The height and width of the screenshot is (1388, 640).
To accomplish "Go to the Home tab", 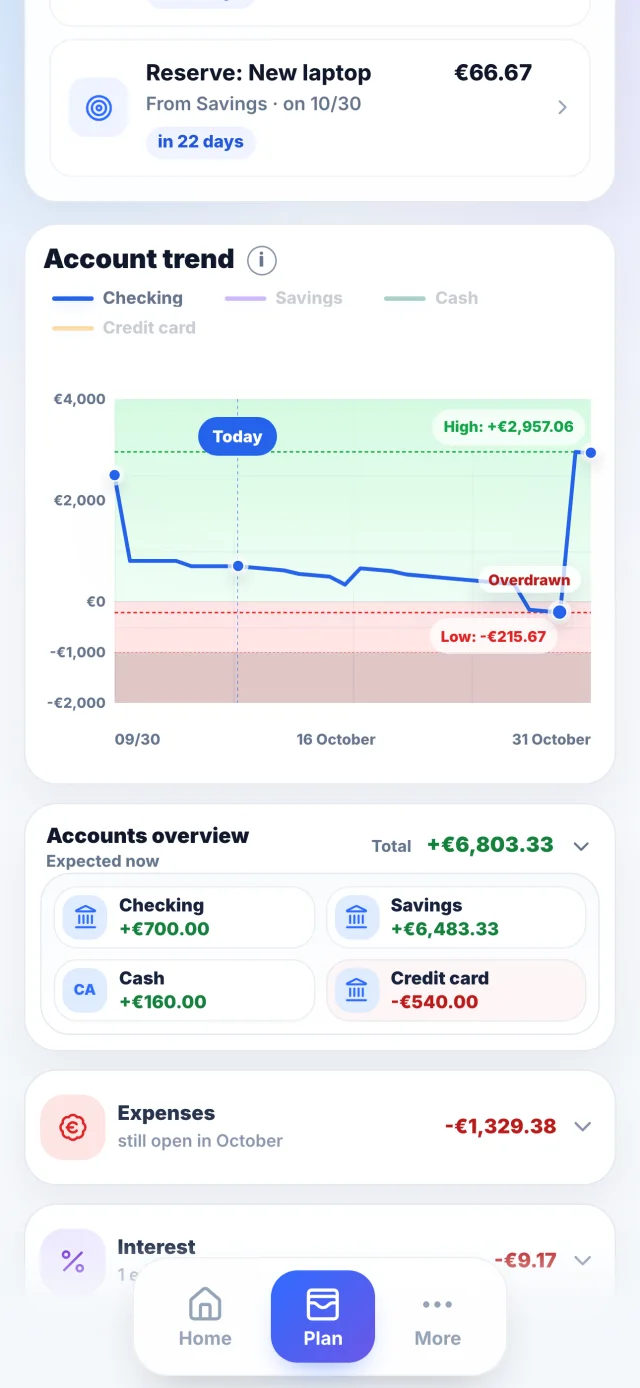I will click(205, 1318).
